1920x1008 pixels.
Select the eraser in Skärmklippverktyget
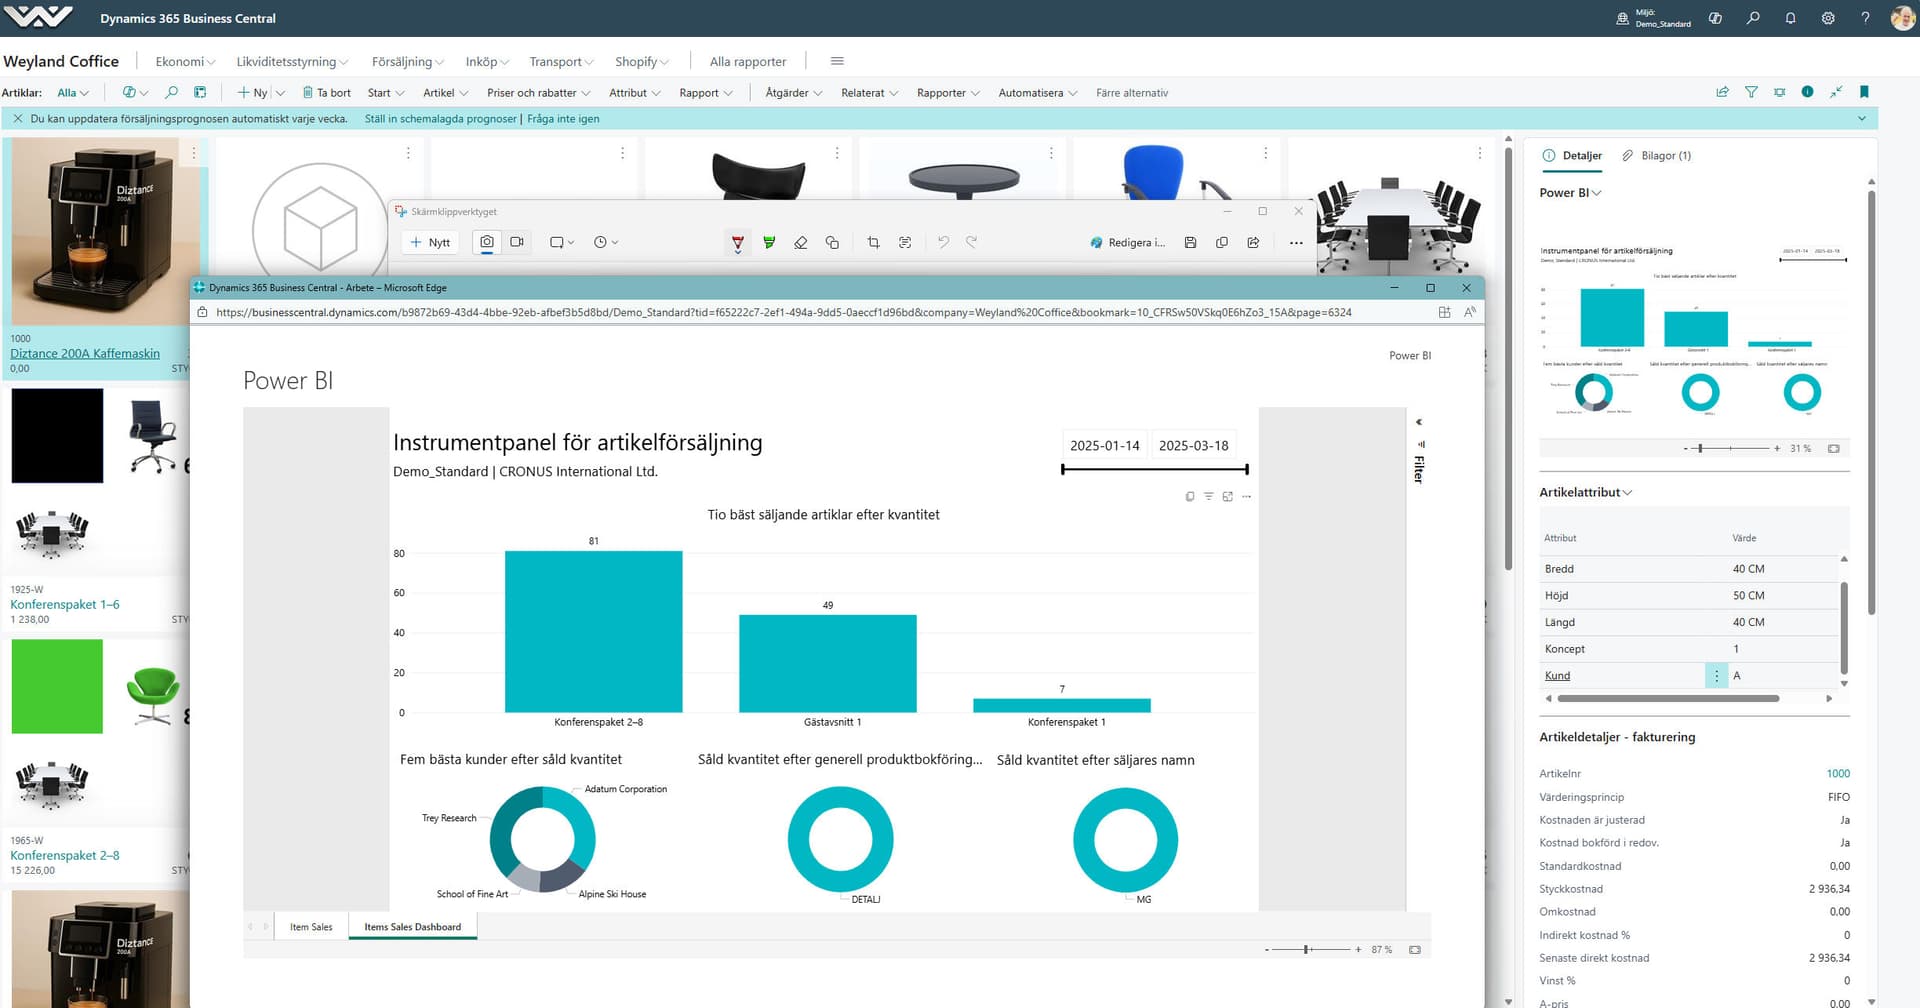tap(801, 242)
